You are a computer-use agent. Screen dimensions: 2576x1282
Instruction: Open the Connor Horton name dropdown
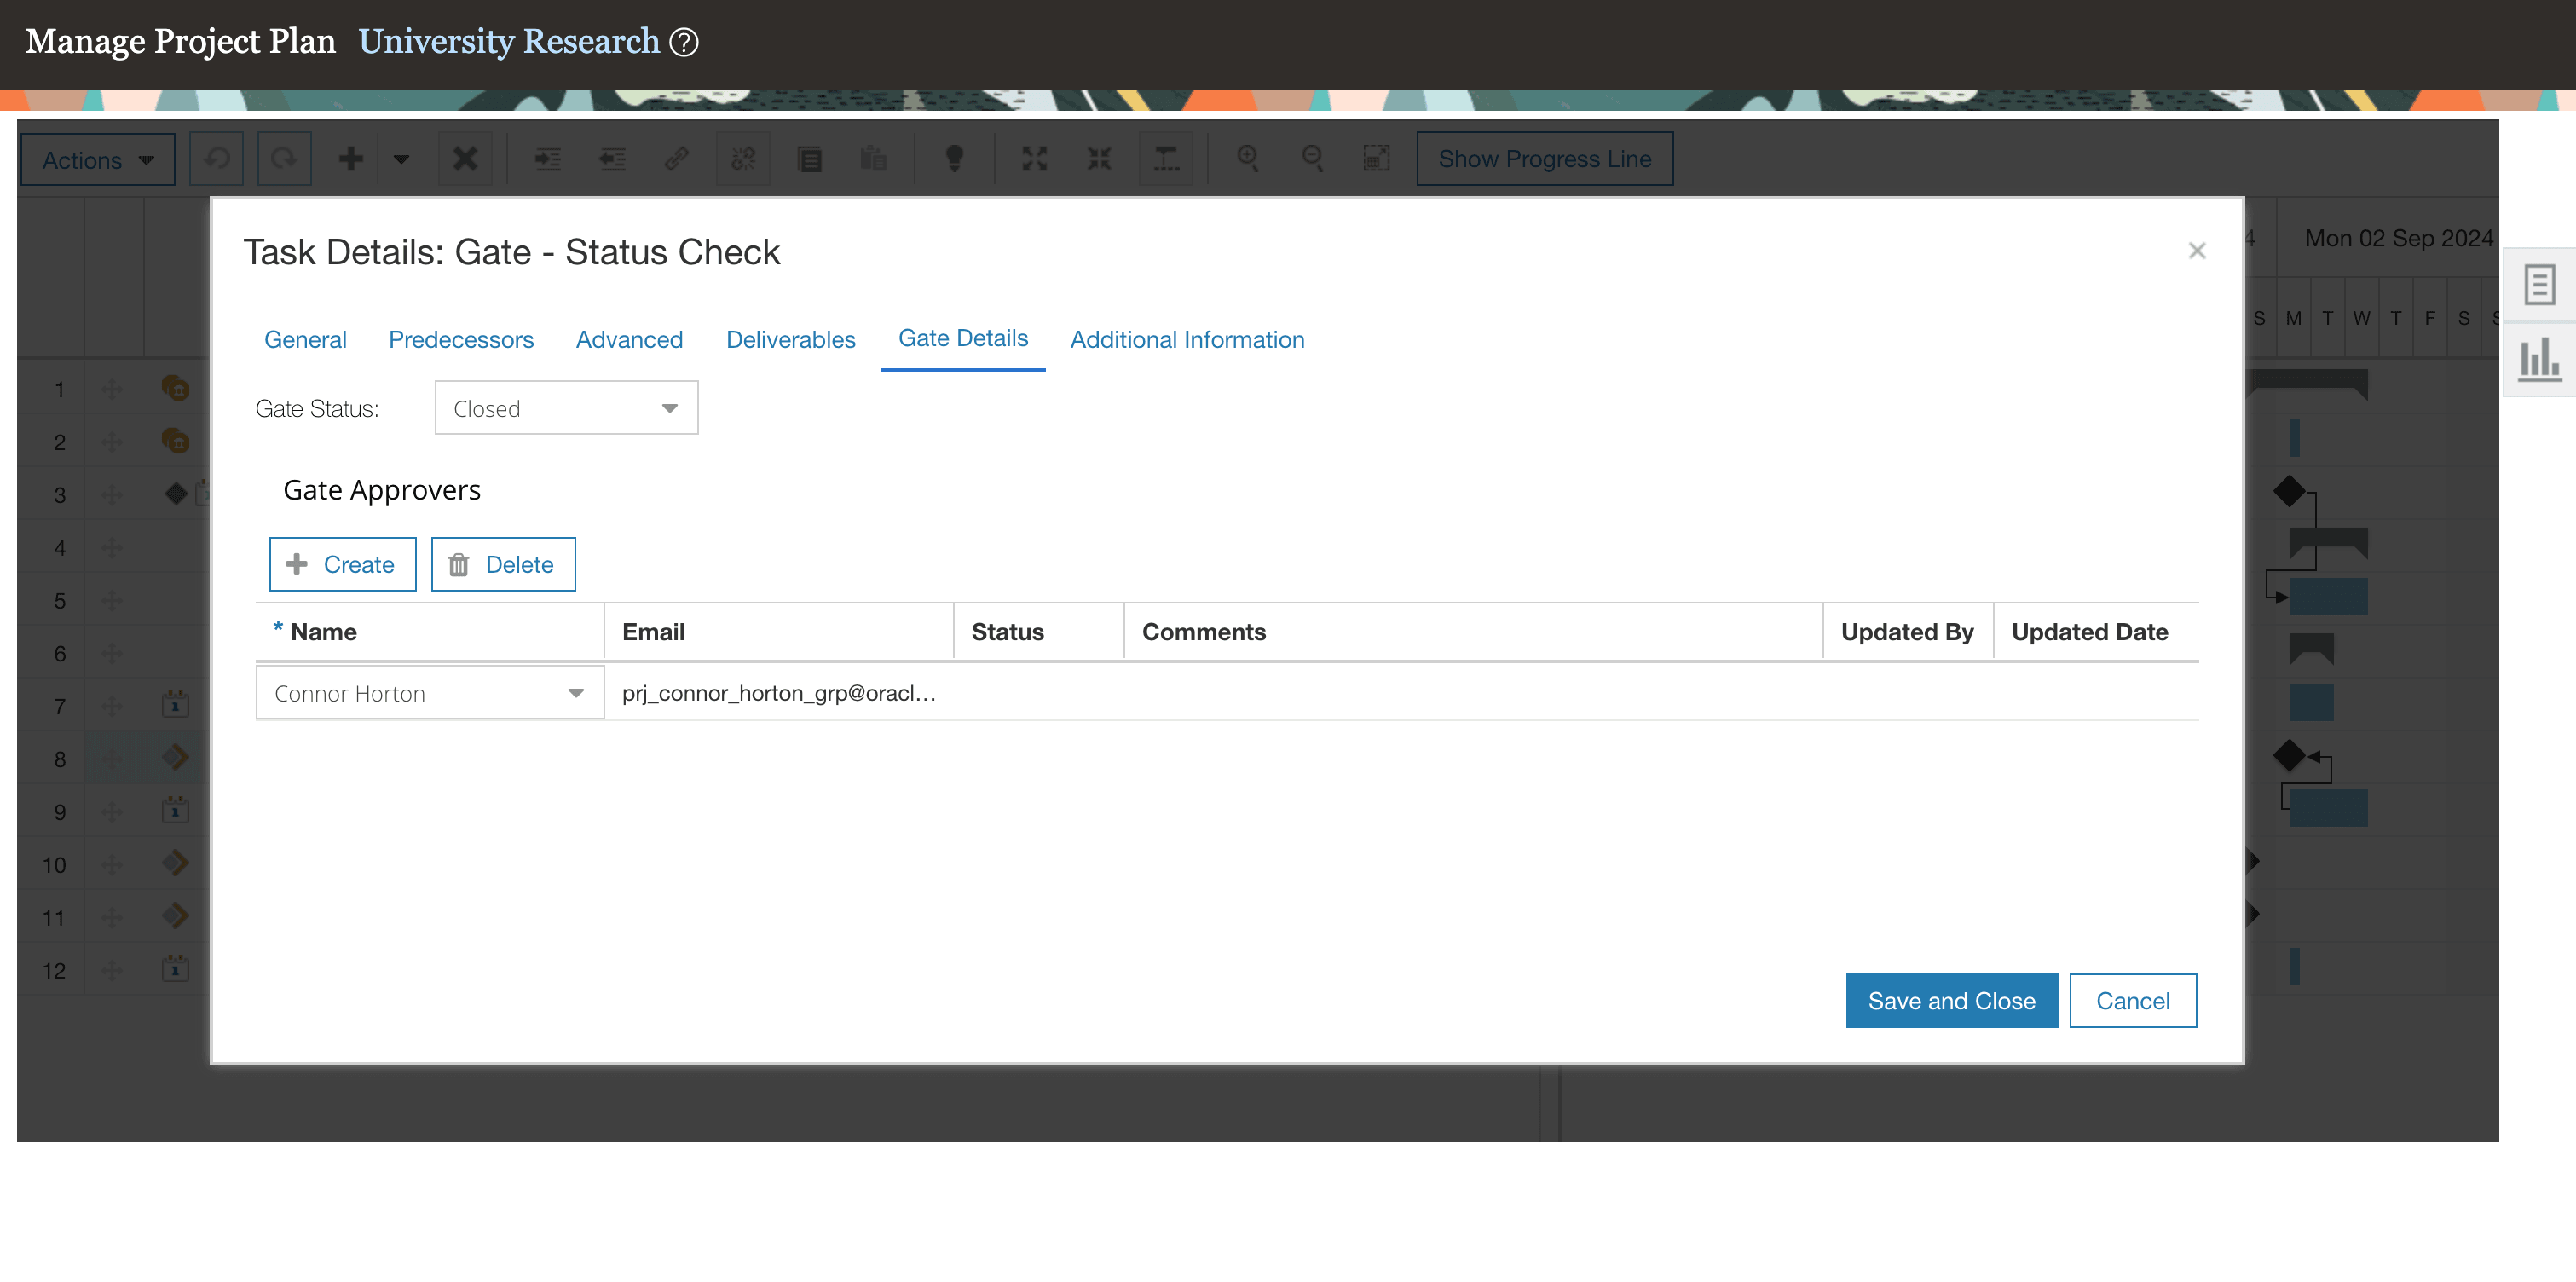430,693
